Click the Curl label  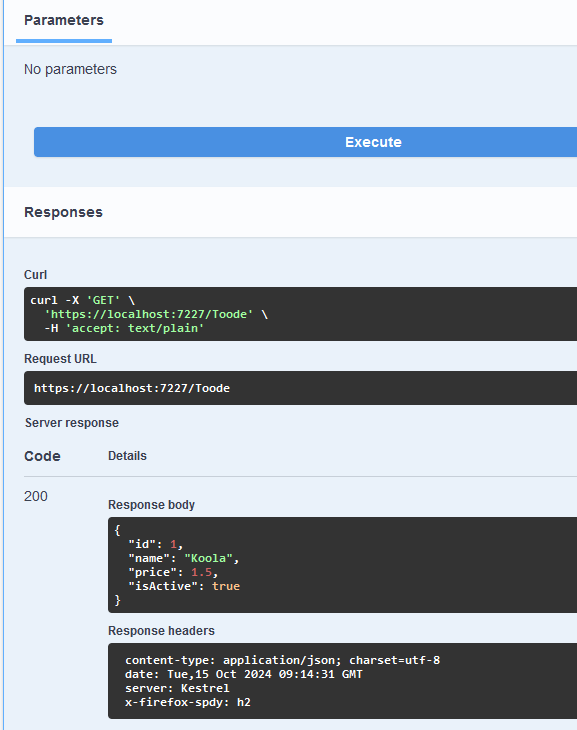tap(35, 275)
